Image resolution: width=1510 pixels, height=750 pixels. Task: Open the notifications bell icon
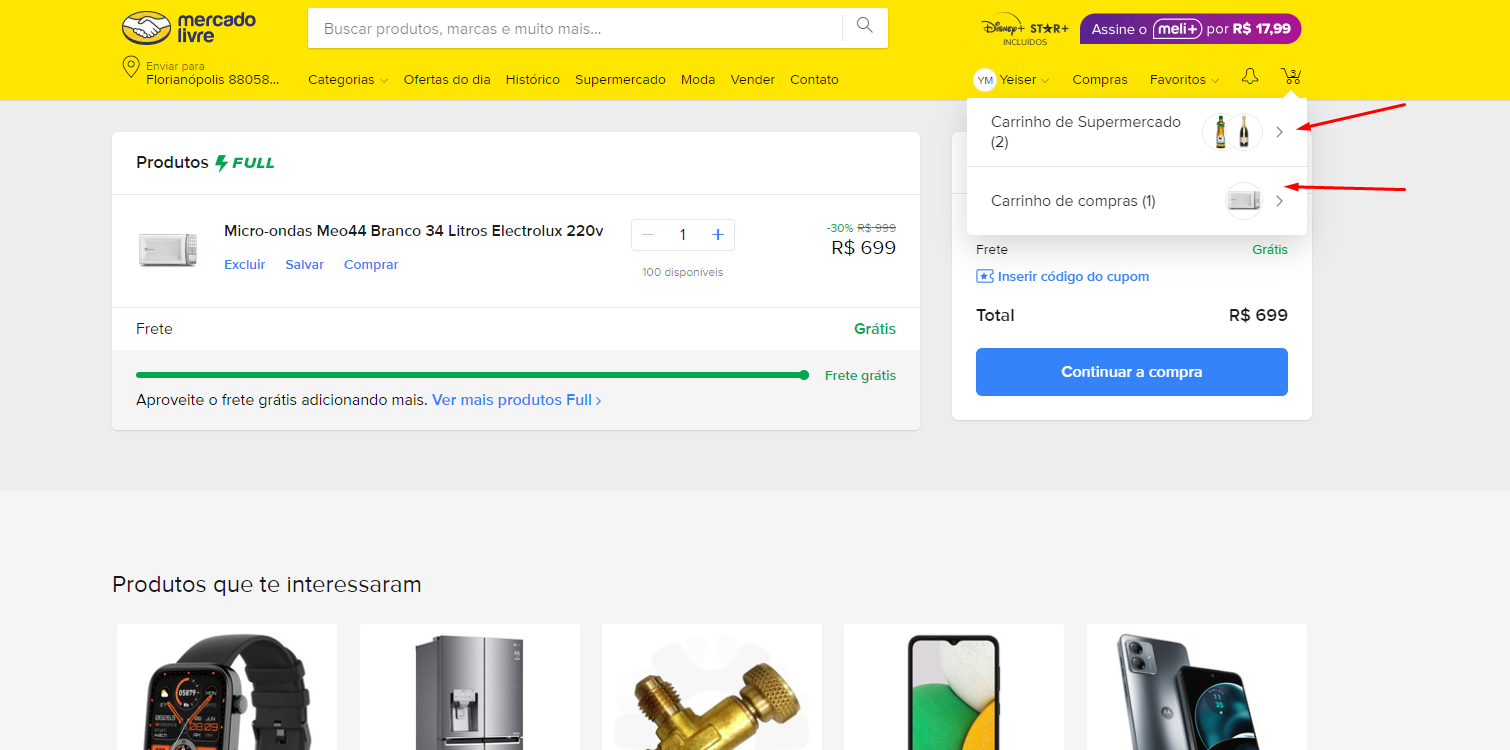point(1250,77)
